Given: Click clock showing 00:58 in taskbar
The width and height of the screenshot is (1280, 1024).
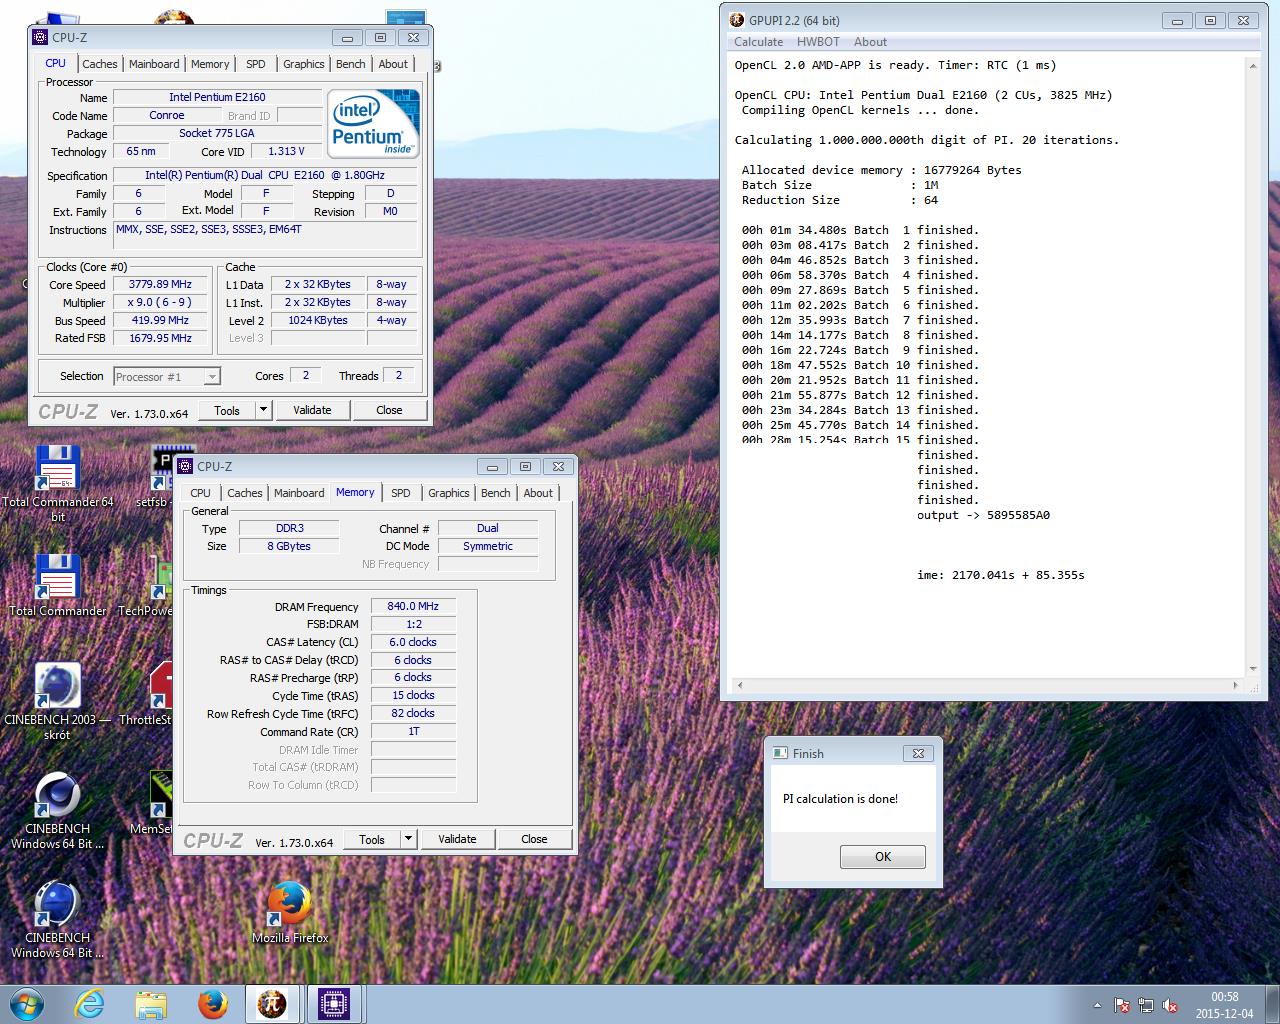Looking at the screenshot, I should pos(1224,1004).
